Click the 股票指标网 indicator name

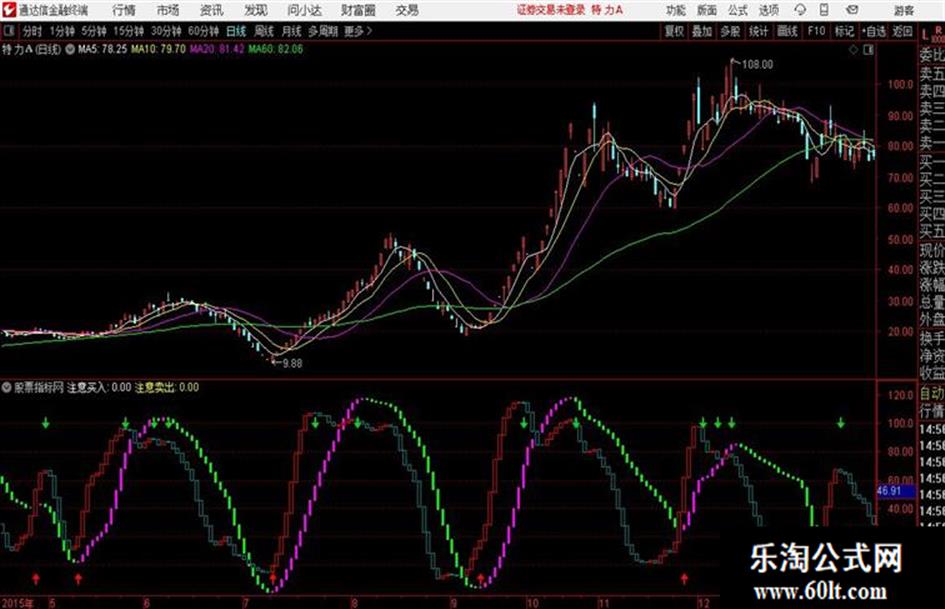tap(39, 387)
